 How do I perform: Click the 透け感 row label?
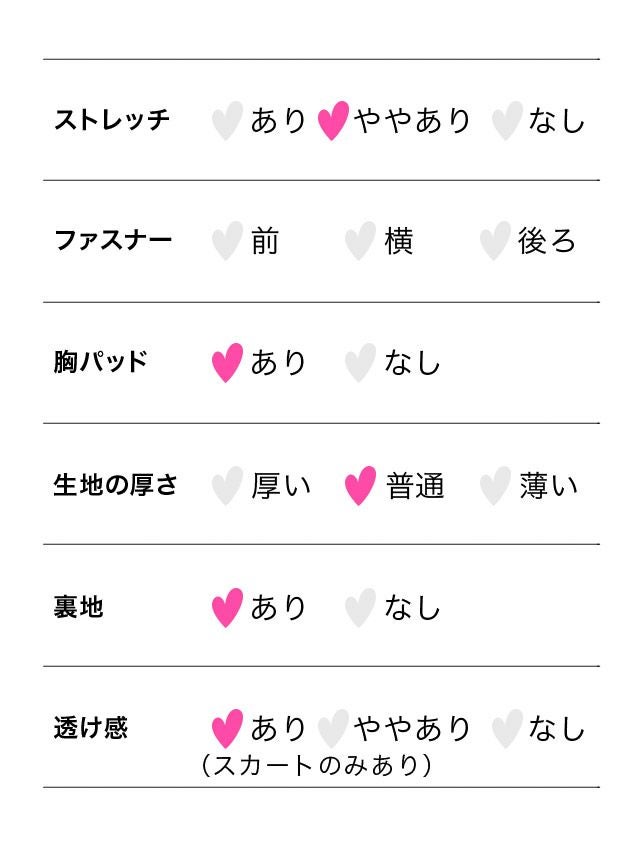tap(90, 728)
